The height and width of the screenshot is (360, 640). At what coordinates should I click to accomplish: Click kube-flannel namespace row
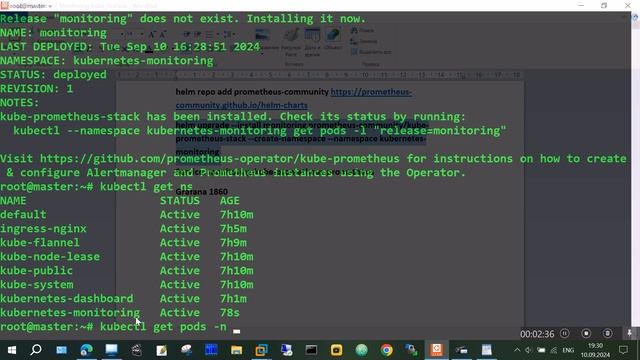click(123, 242)
